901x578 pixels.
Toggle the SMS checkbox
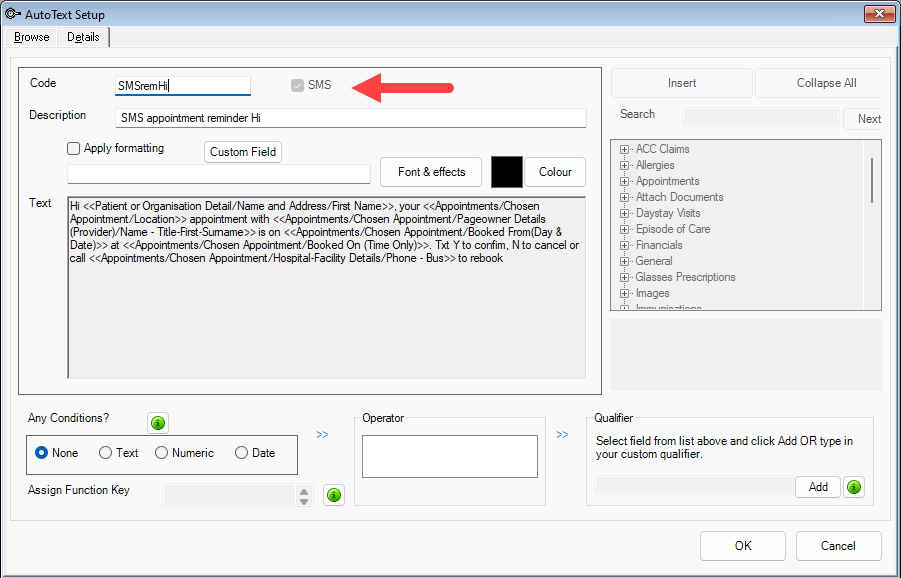[297, 85]
